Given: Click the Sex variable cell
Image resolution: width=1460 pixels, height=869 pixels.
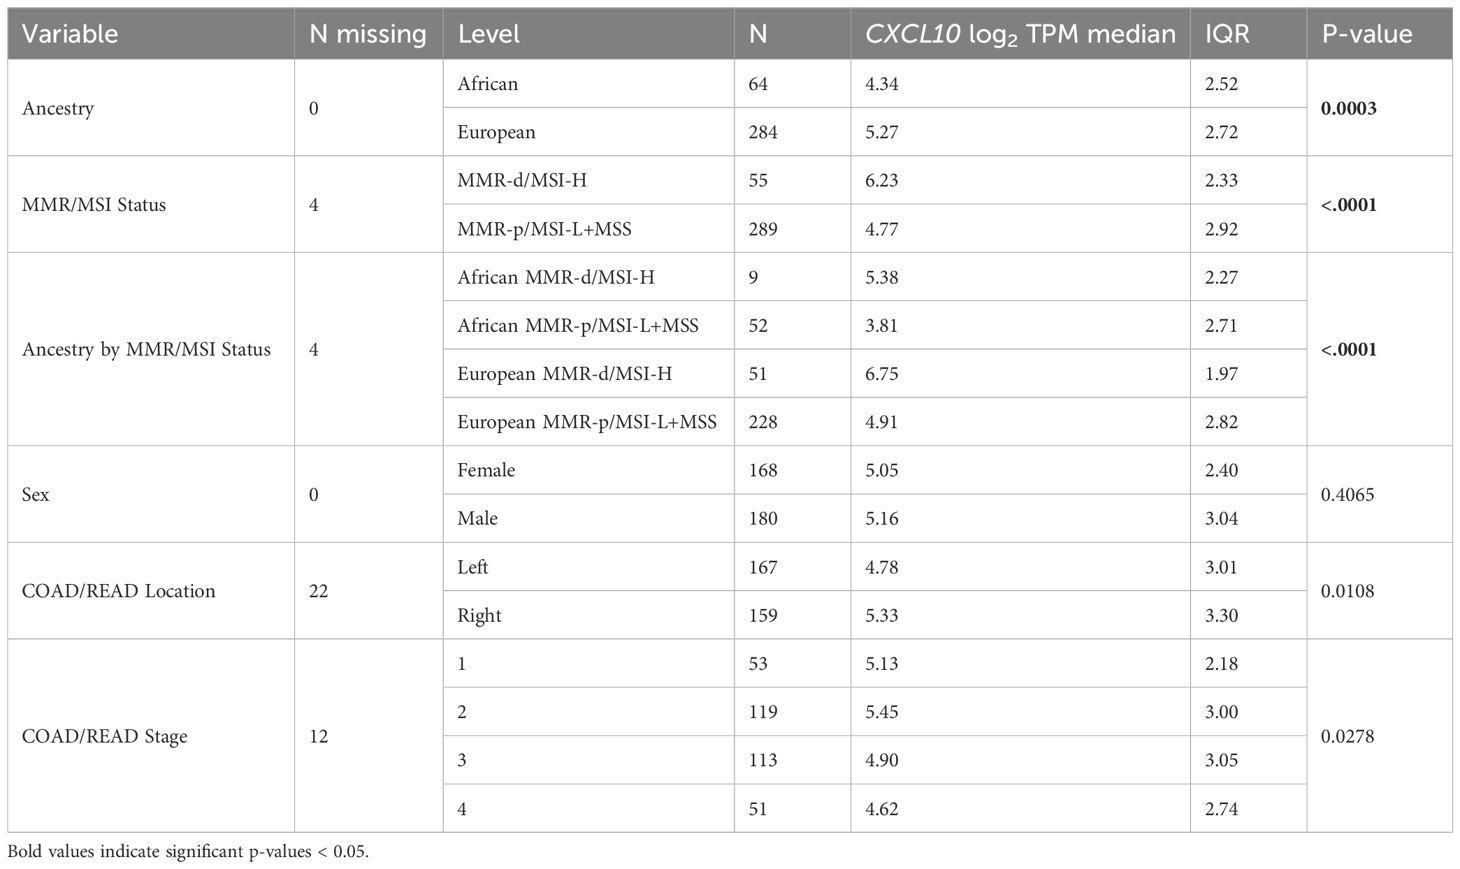Looking at the screenshot, I should (36, 495).
